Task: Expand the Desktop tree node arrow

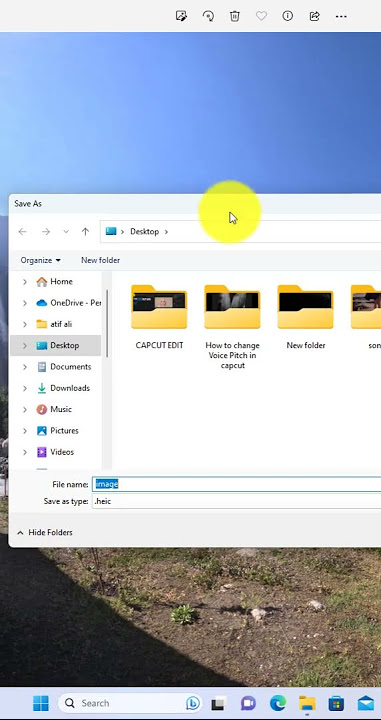Action: pos(25,346)
